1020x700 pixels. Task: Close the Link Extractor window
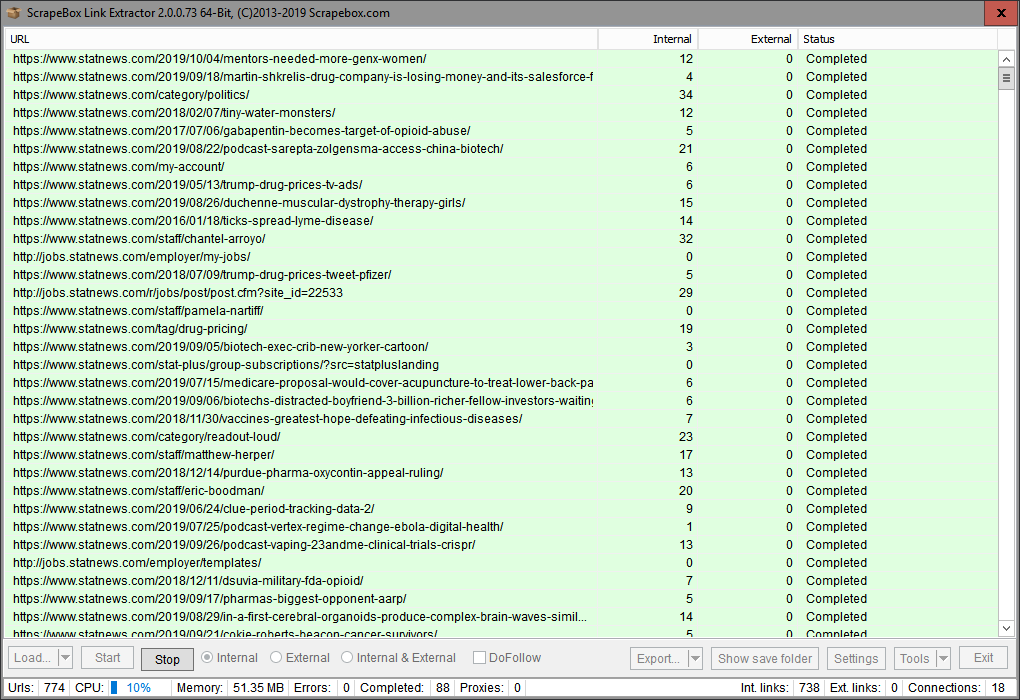click(1001, 13)
